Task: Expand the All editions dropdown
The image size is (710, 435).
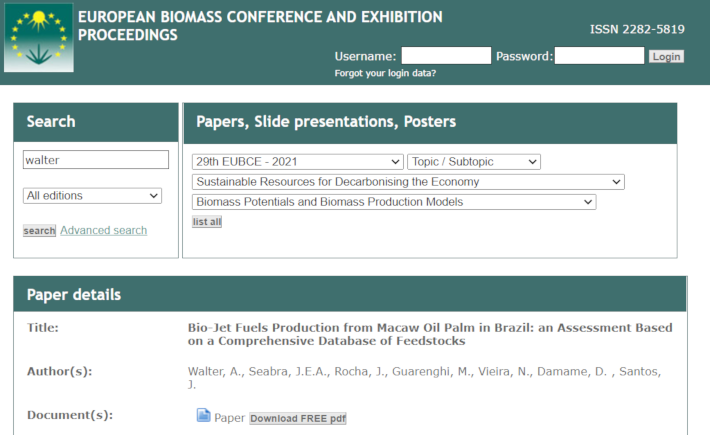Action: click(x=92, y=196)
